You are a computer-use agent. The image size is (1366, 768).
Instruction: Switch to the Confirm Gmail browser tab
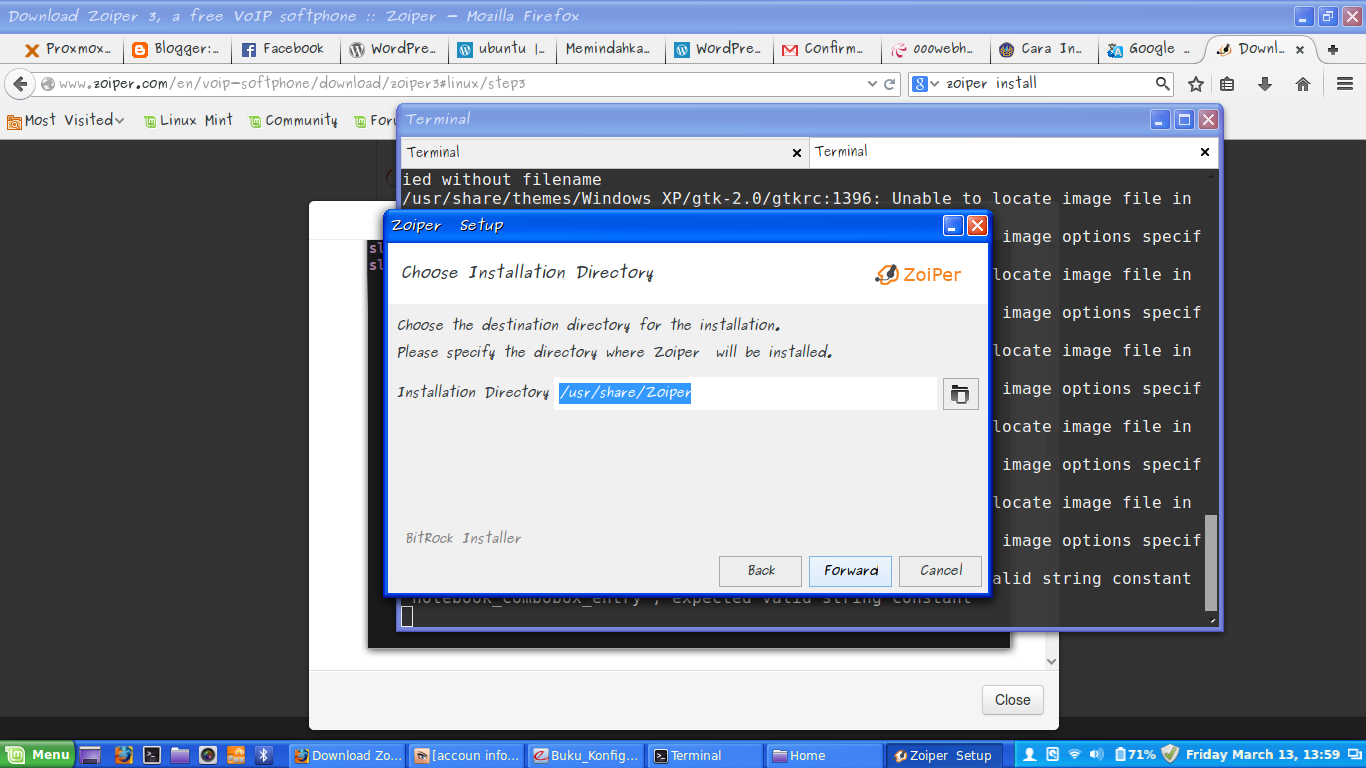click(826, 49)
